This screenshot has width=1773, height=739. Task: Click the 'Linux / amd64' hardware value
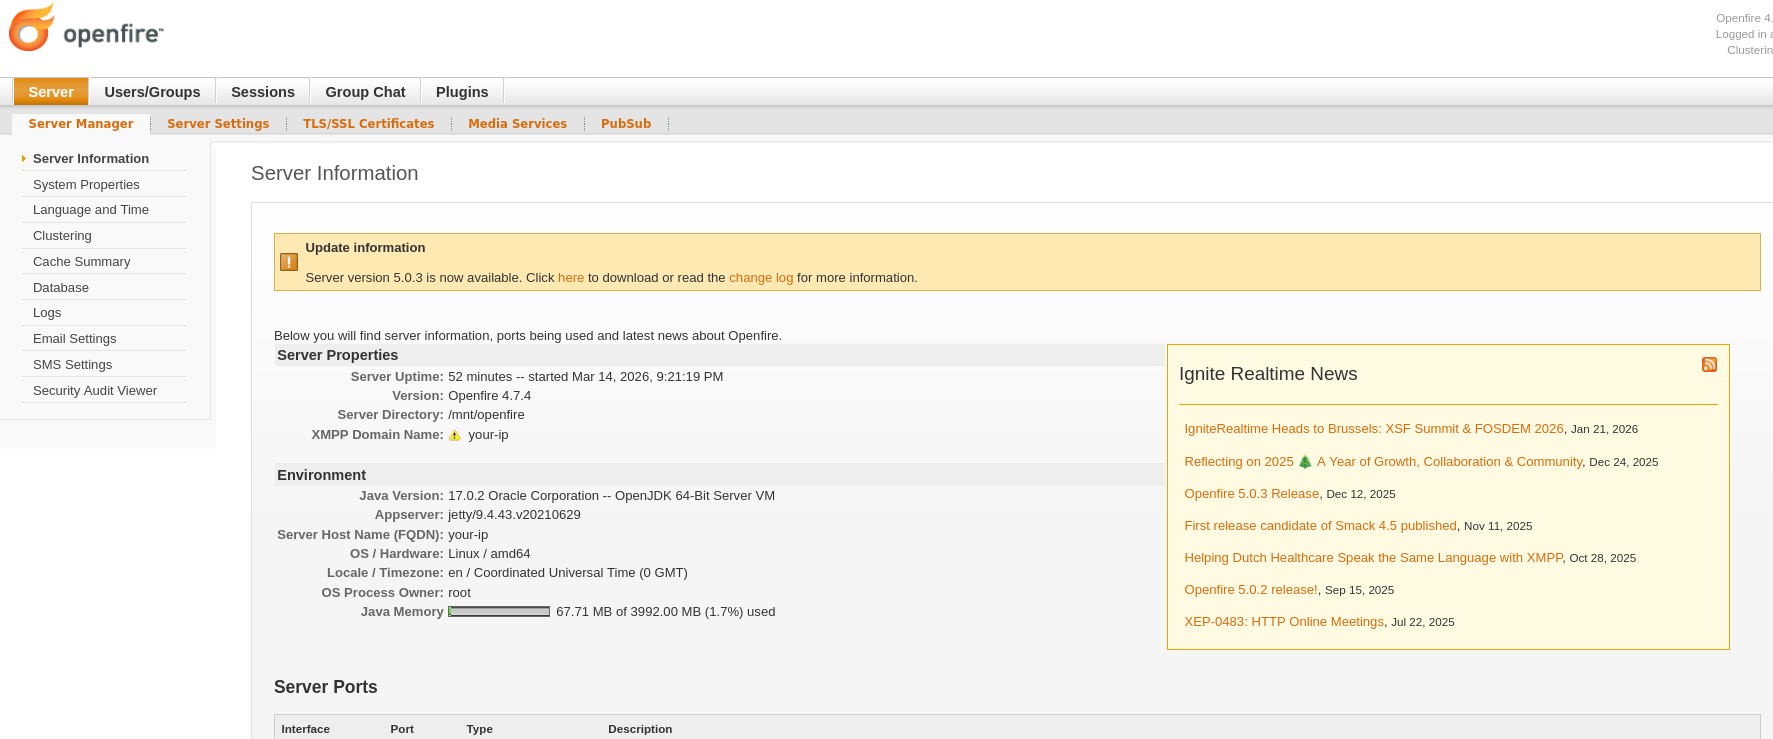click(489, 554)
